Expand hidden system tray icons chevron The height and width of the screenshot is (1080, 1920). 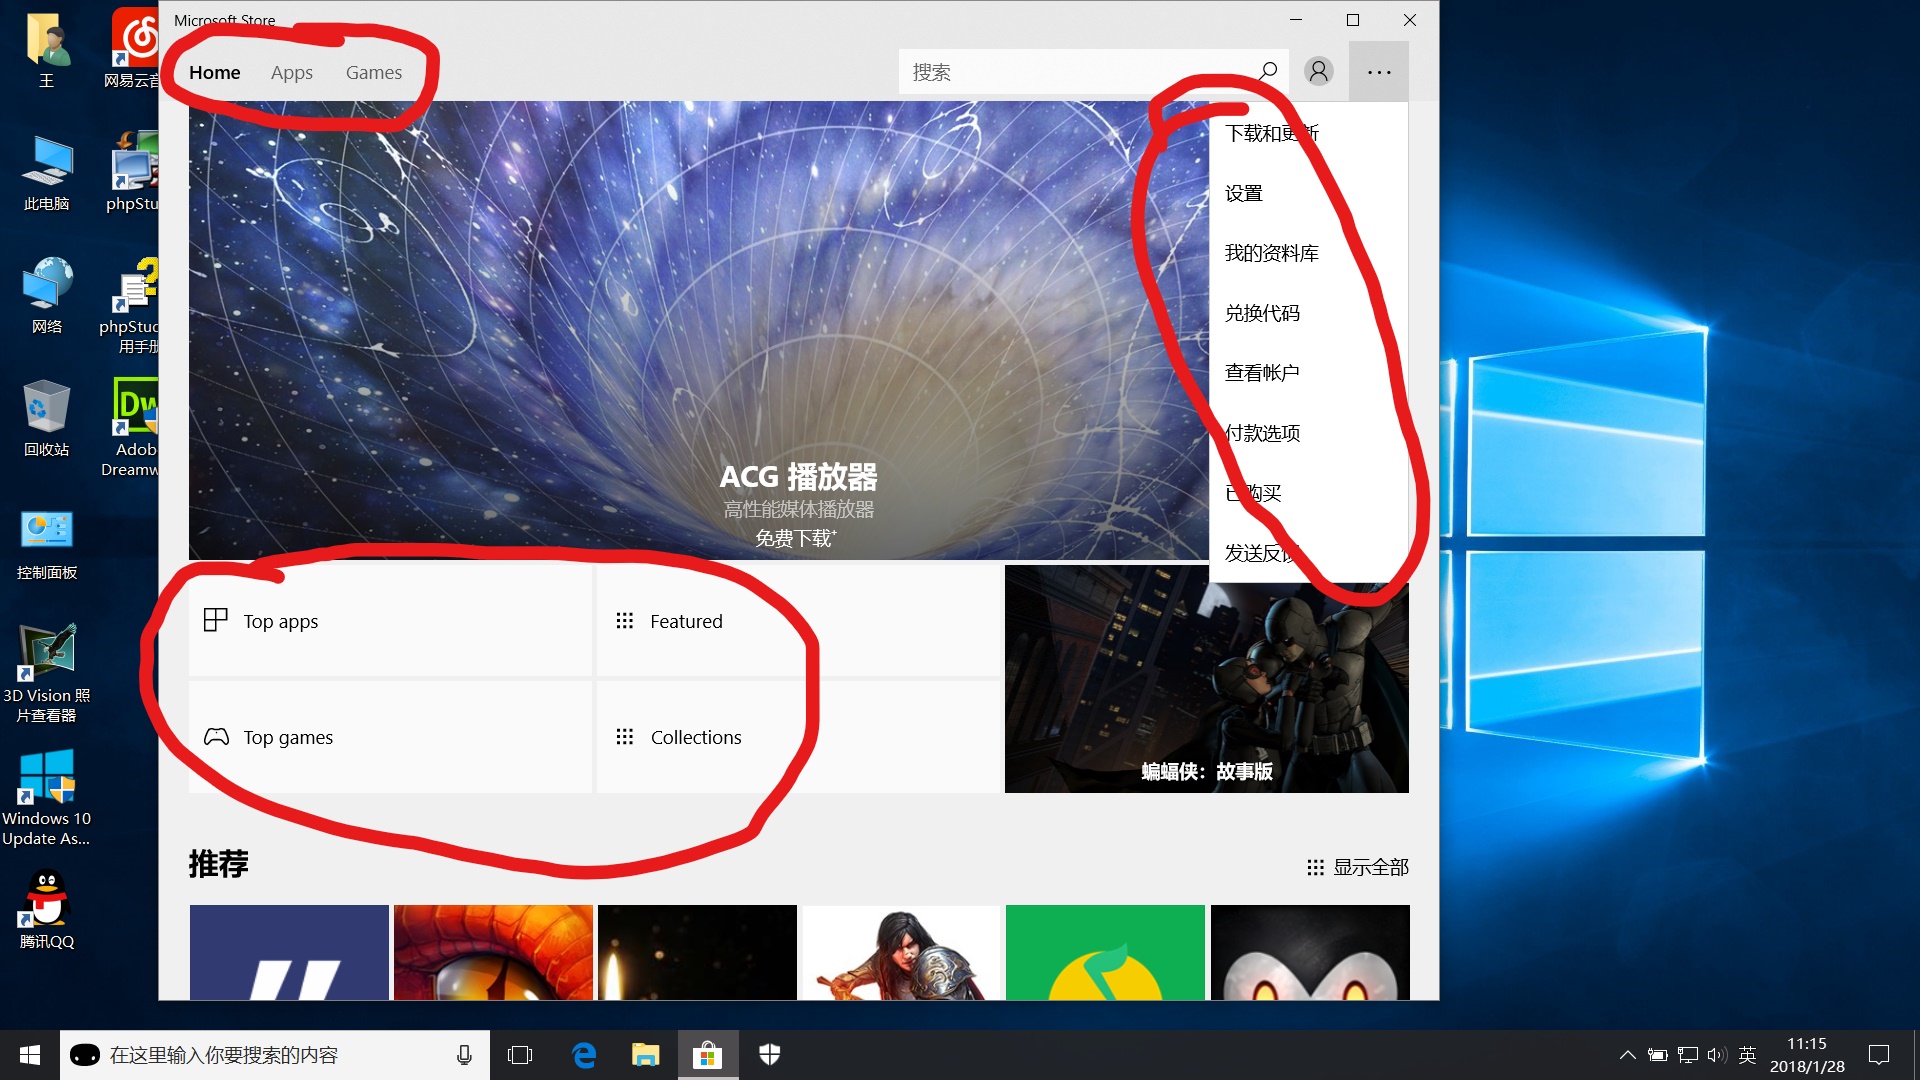[x=1627, y=1055]
